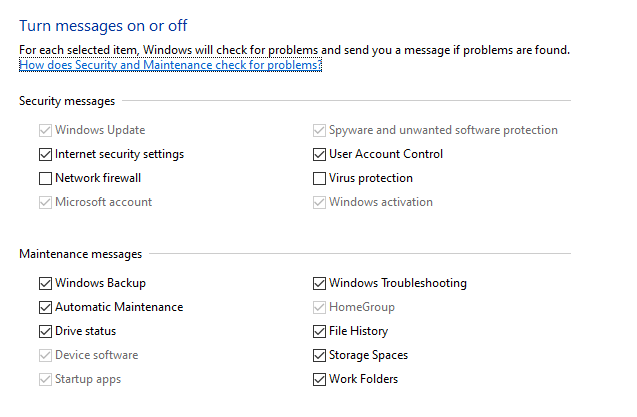The width and height of the screenshot is (637, 417).
Task: Click the 'For each selected item' description text
Action: [295, 50]
